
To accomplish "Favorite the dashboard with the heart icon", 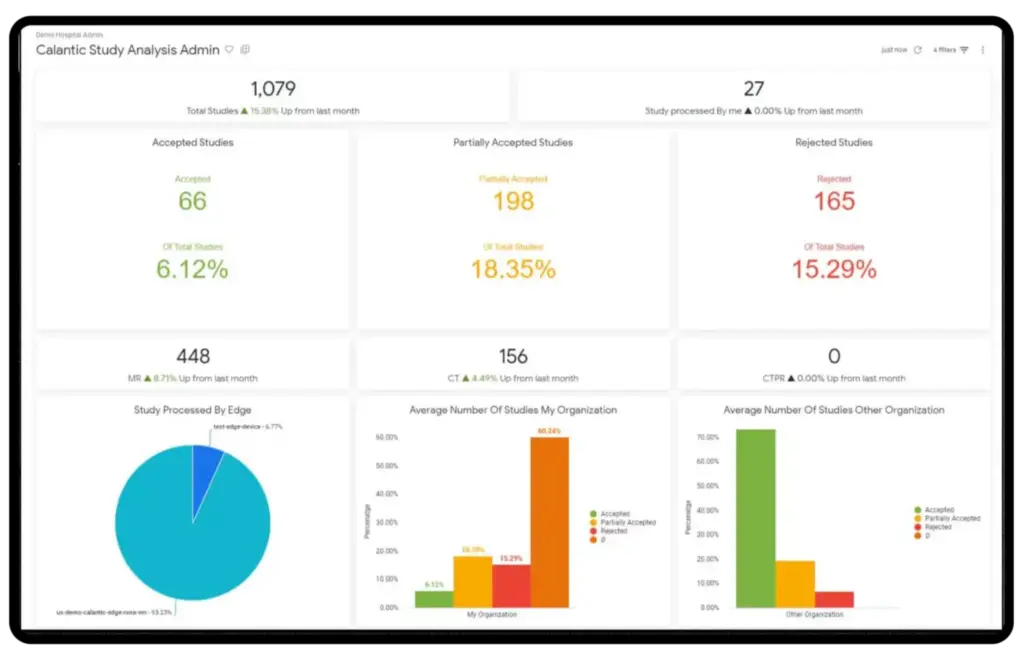I will coord(228,49).
